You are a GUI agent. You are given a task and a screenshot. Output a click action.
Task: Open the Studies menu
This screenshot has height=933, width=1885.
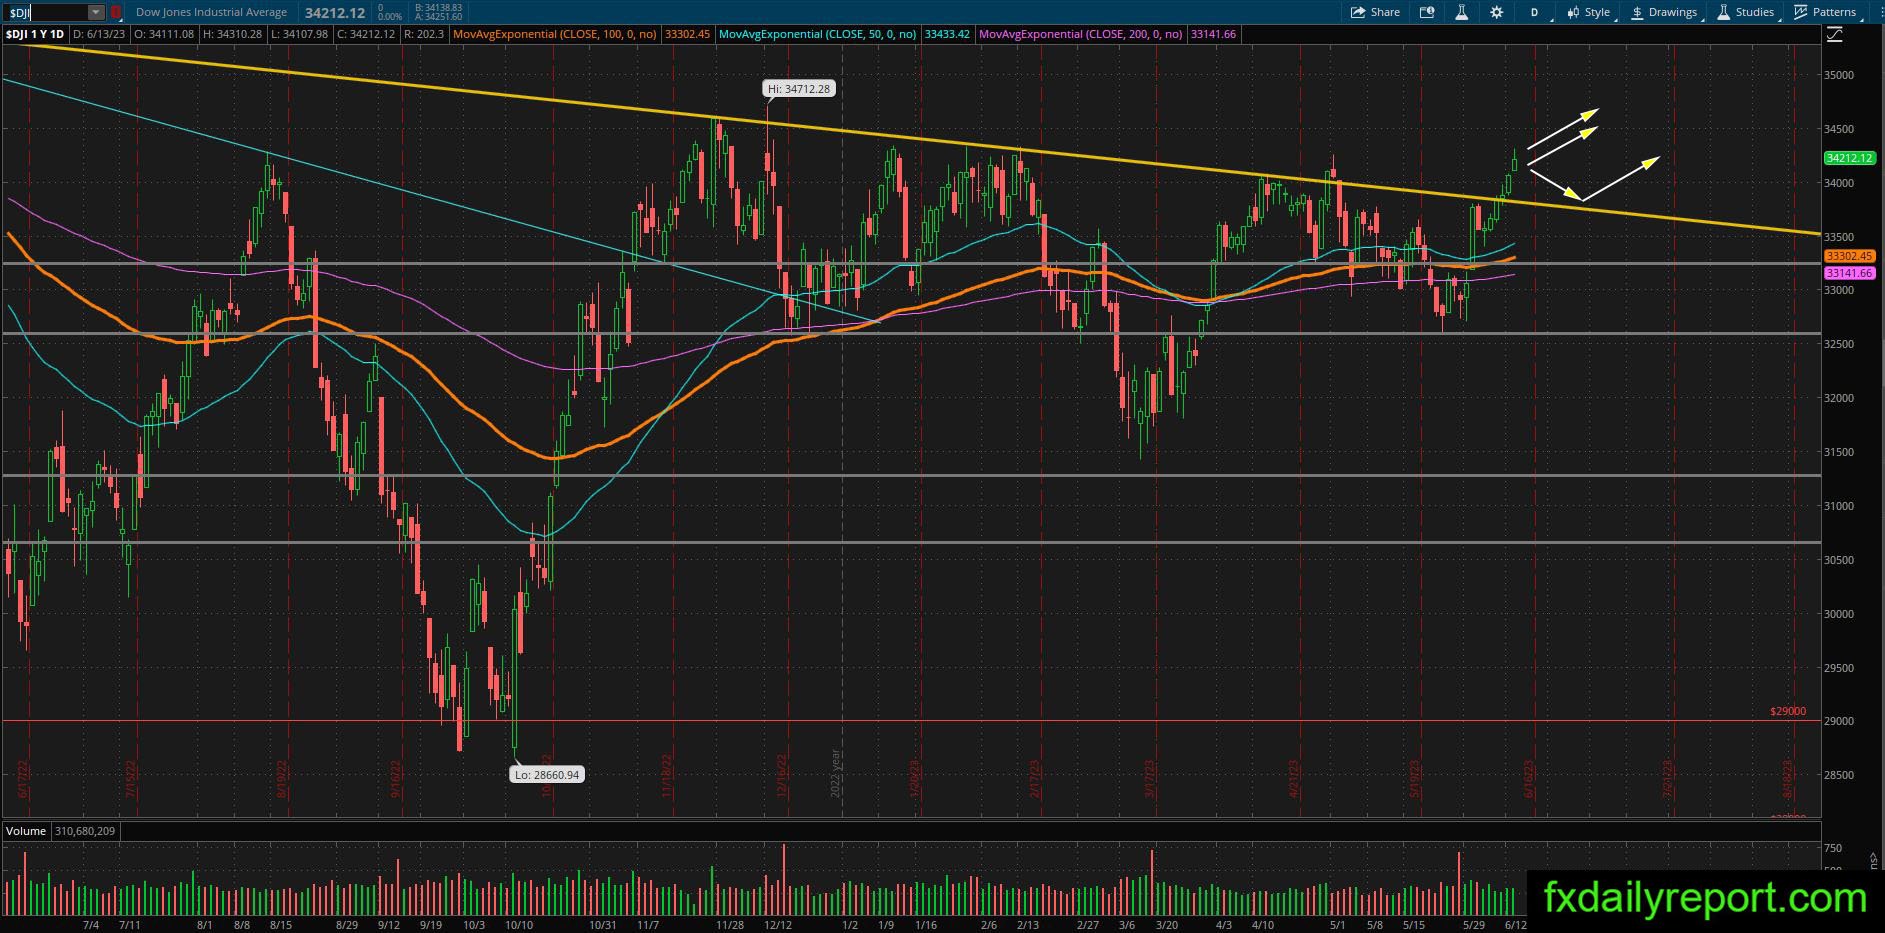(1746, 12)
